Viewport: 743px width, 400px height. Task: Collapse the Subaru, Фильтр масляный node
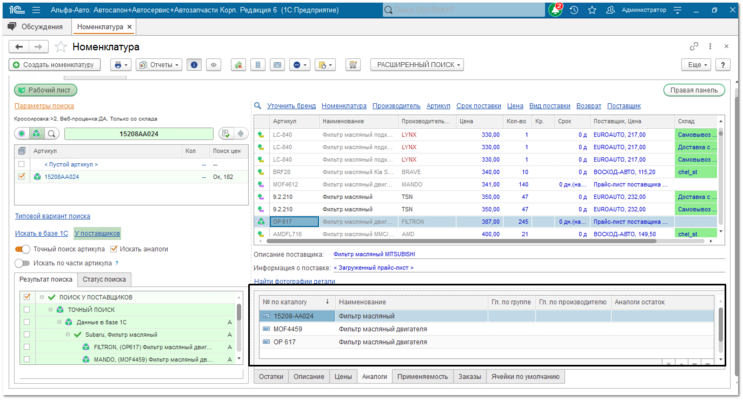point(68,335)
